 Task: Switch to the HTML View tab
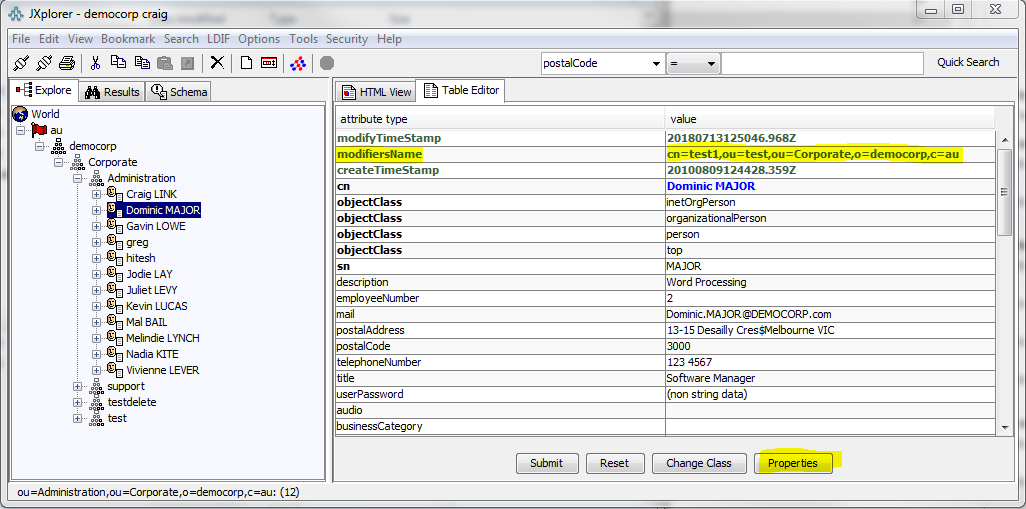(x=377, y=92)
